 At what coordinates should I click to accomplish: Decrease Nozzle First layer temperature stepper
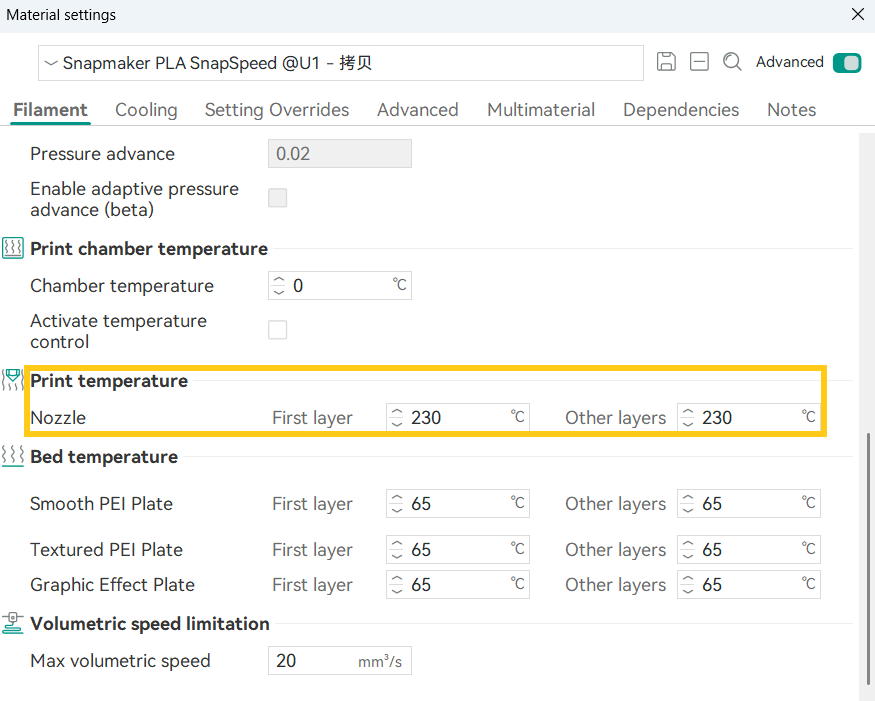(397, 424)
